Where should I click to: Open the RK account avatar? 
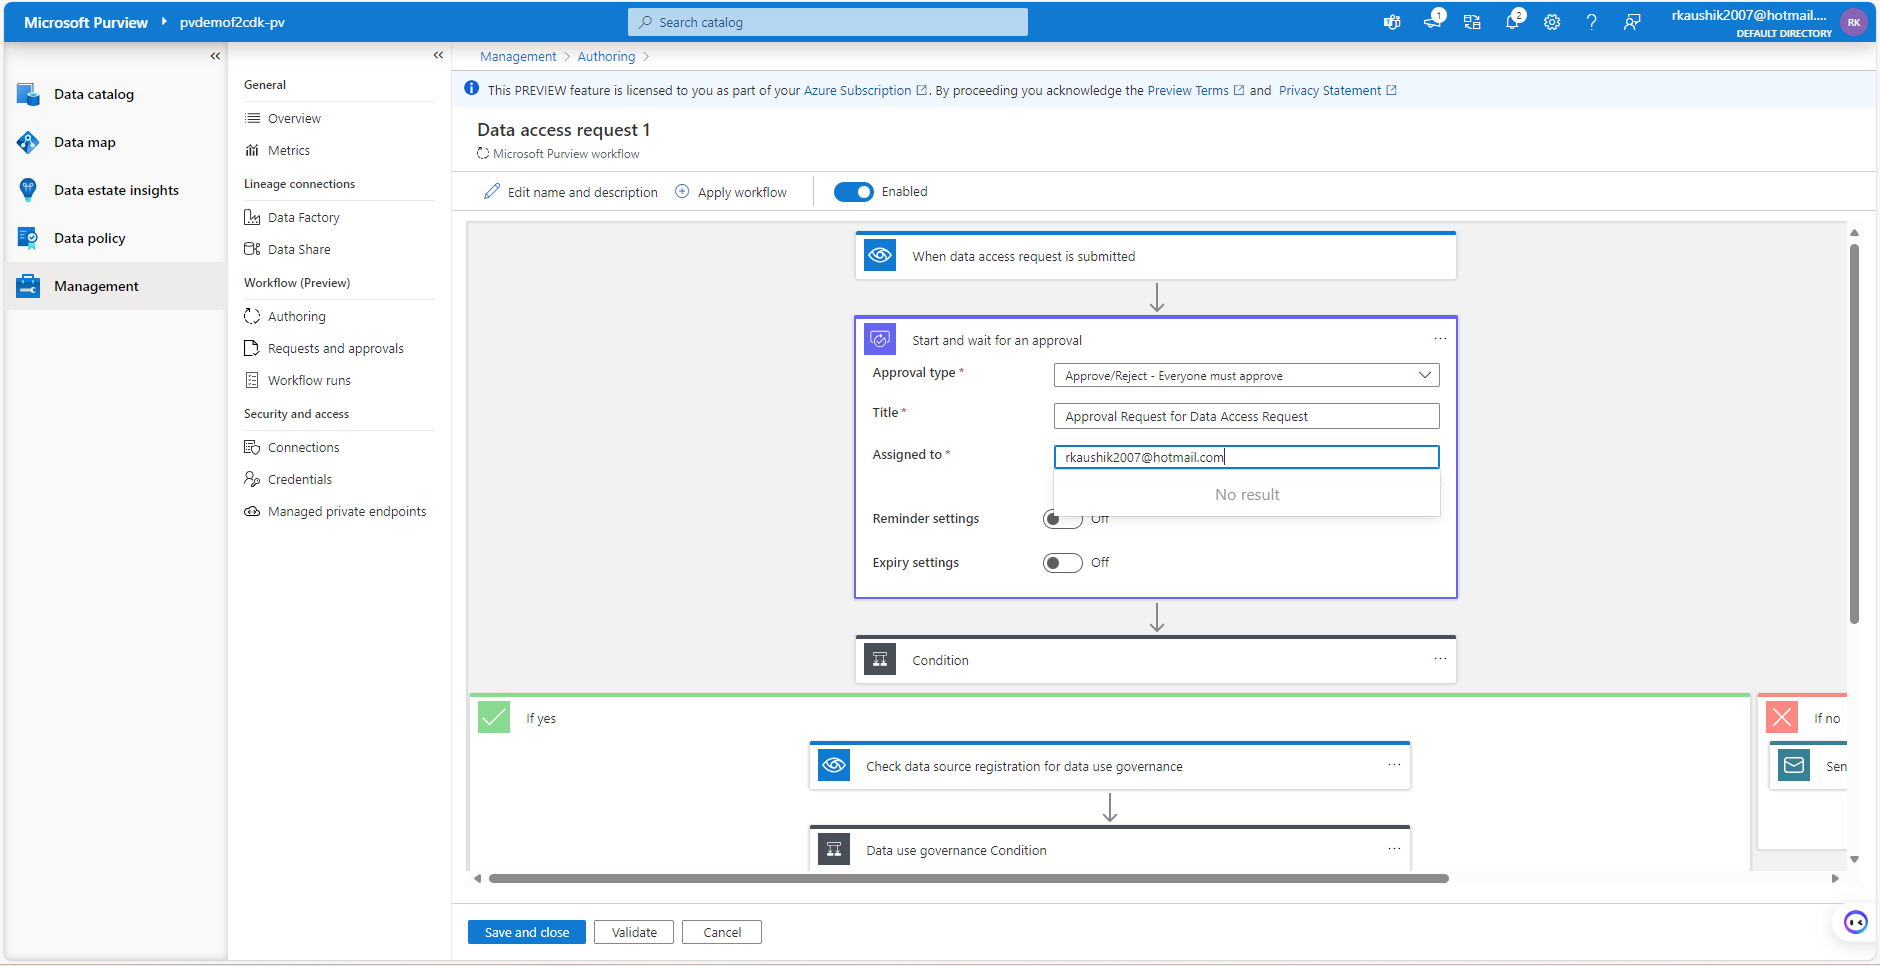coord(1854,22)
